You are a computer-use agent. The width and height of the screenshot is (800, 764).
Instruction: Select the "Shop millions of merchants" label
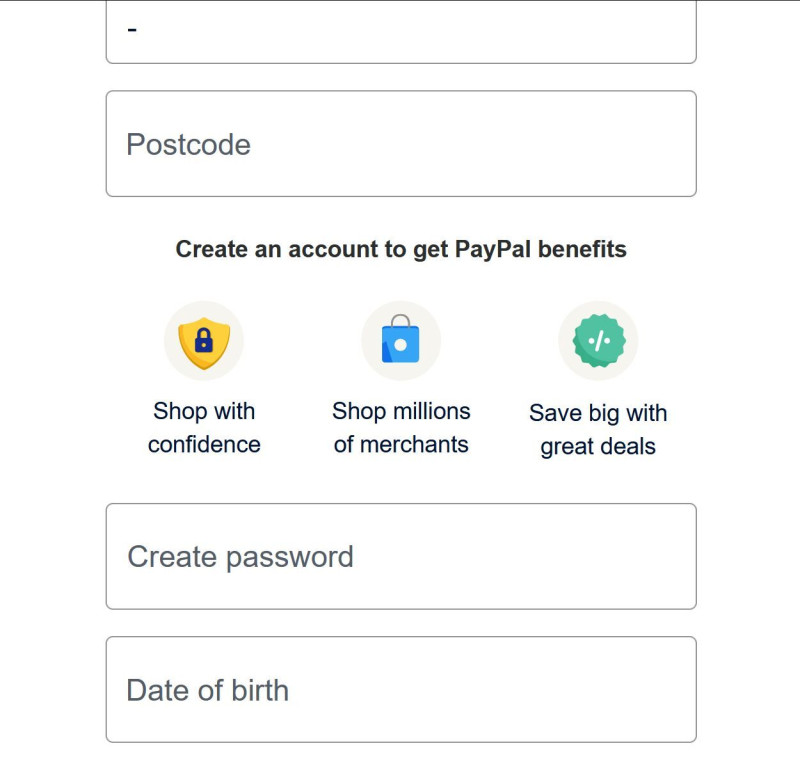click(x=401, y=428)
